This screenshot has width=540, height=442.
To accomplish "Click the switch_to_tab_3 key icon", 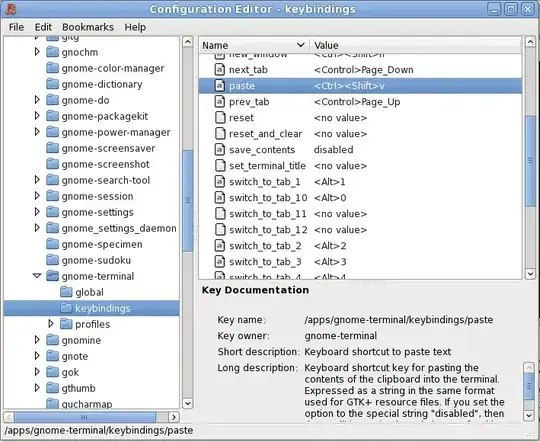I will click(220, 262).
